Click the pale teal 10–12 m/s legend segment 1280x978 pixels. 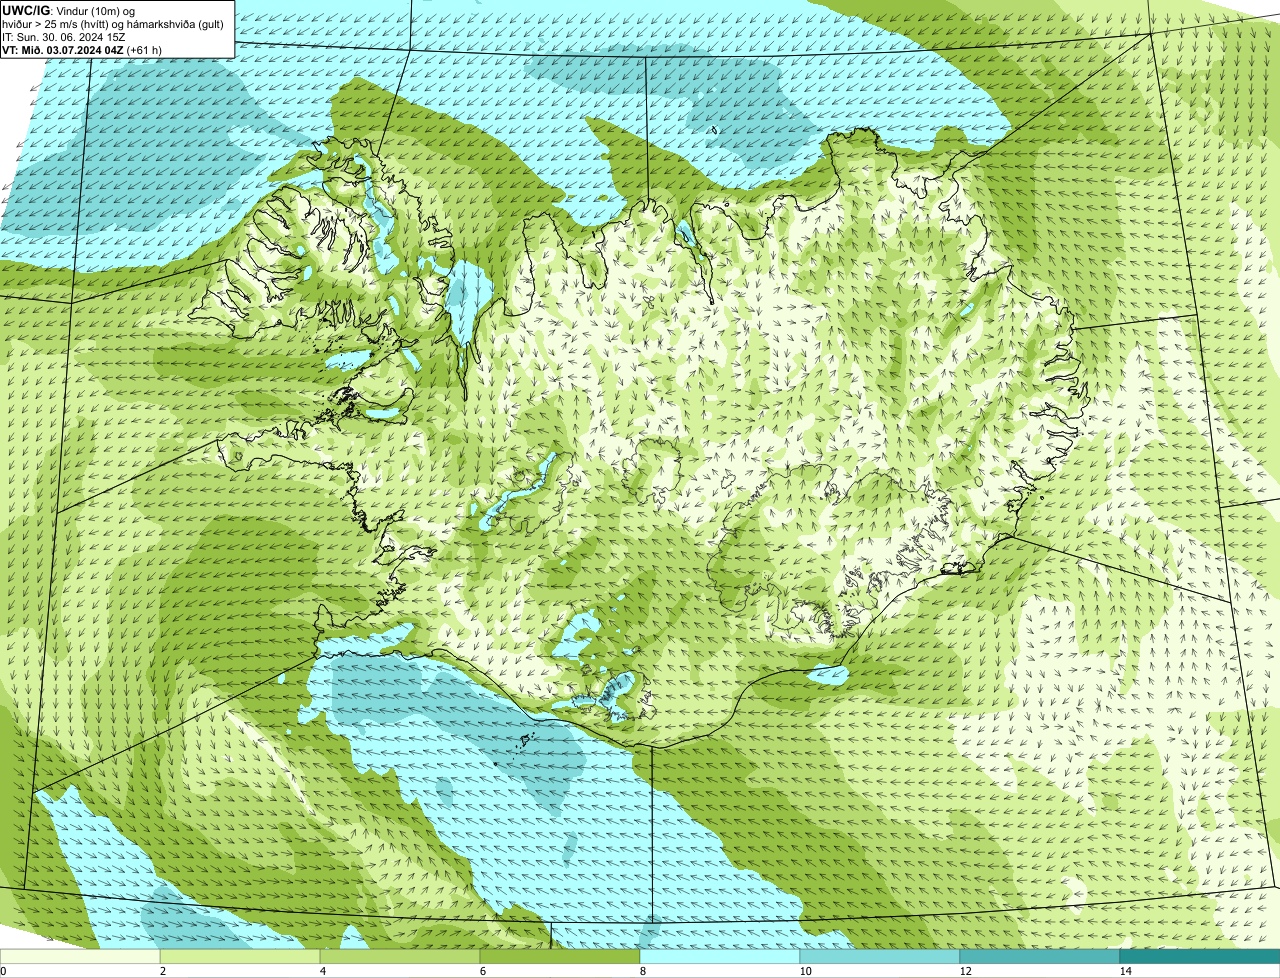880,957
